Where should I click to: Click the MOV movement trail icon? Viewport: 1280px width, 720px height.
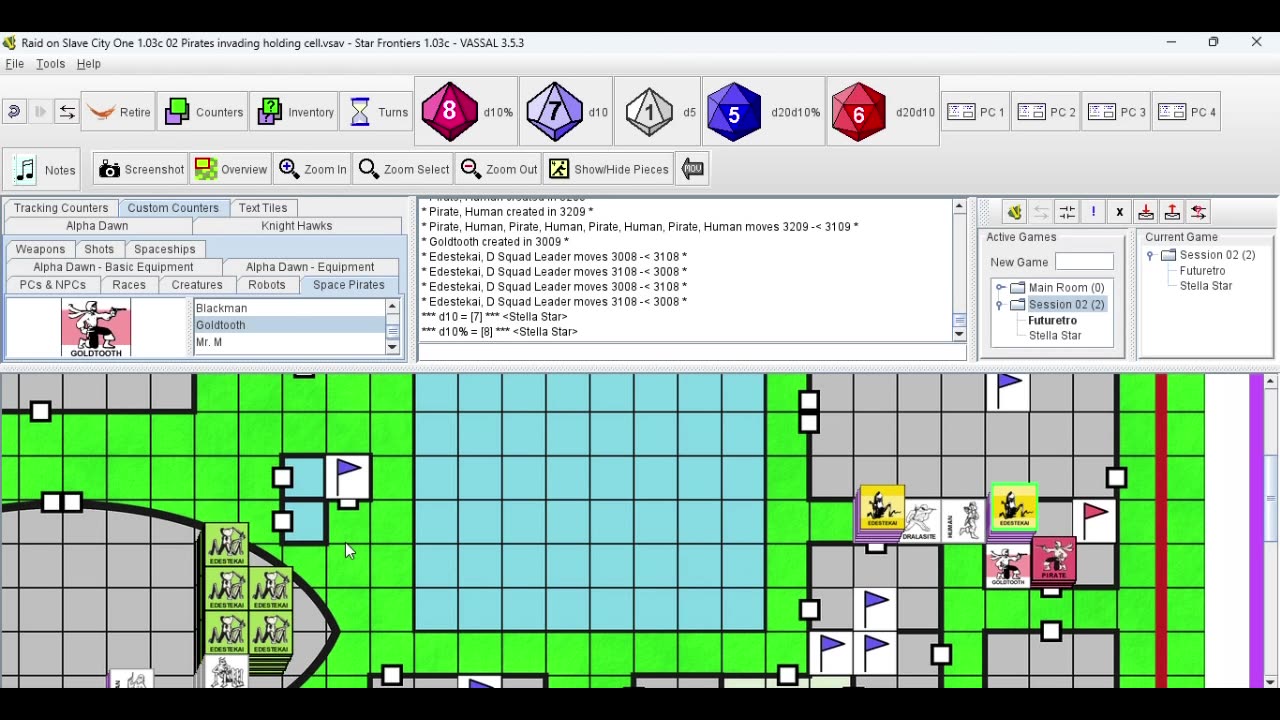pos(693,169)
